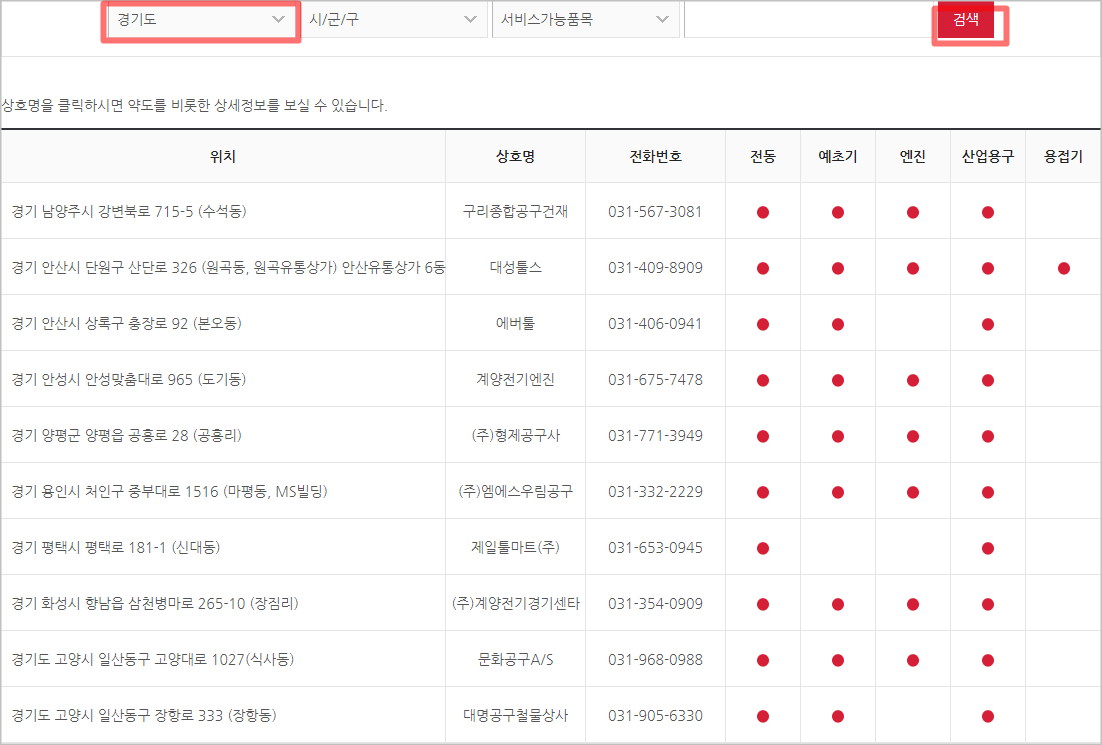This screenshot has height=745, width=1102.
Task: Open 제일툴마트(주) shop details
Action: 515,548
